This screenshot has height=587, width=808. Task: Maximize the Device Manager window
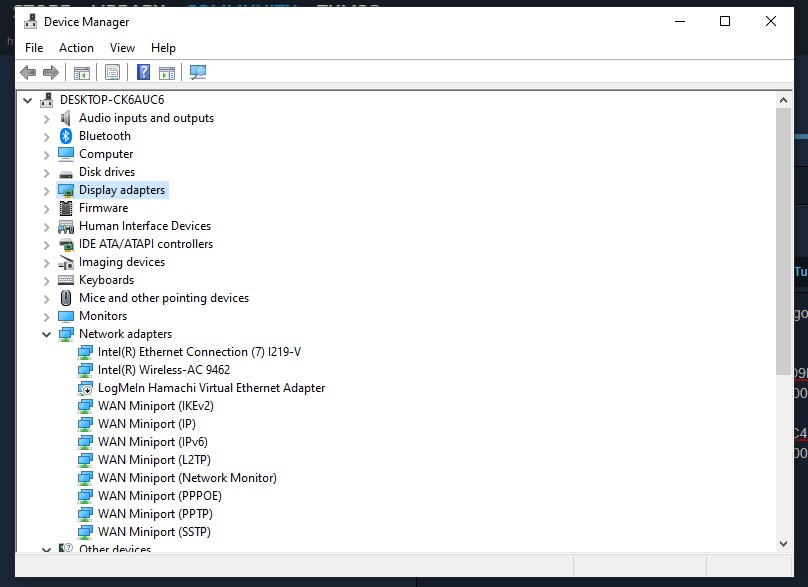click(725, 21)
